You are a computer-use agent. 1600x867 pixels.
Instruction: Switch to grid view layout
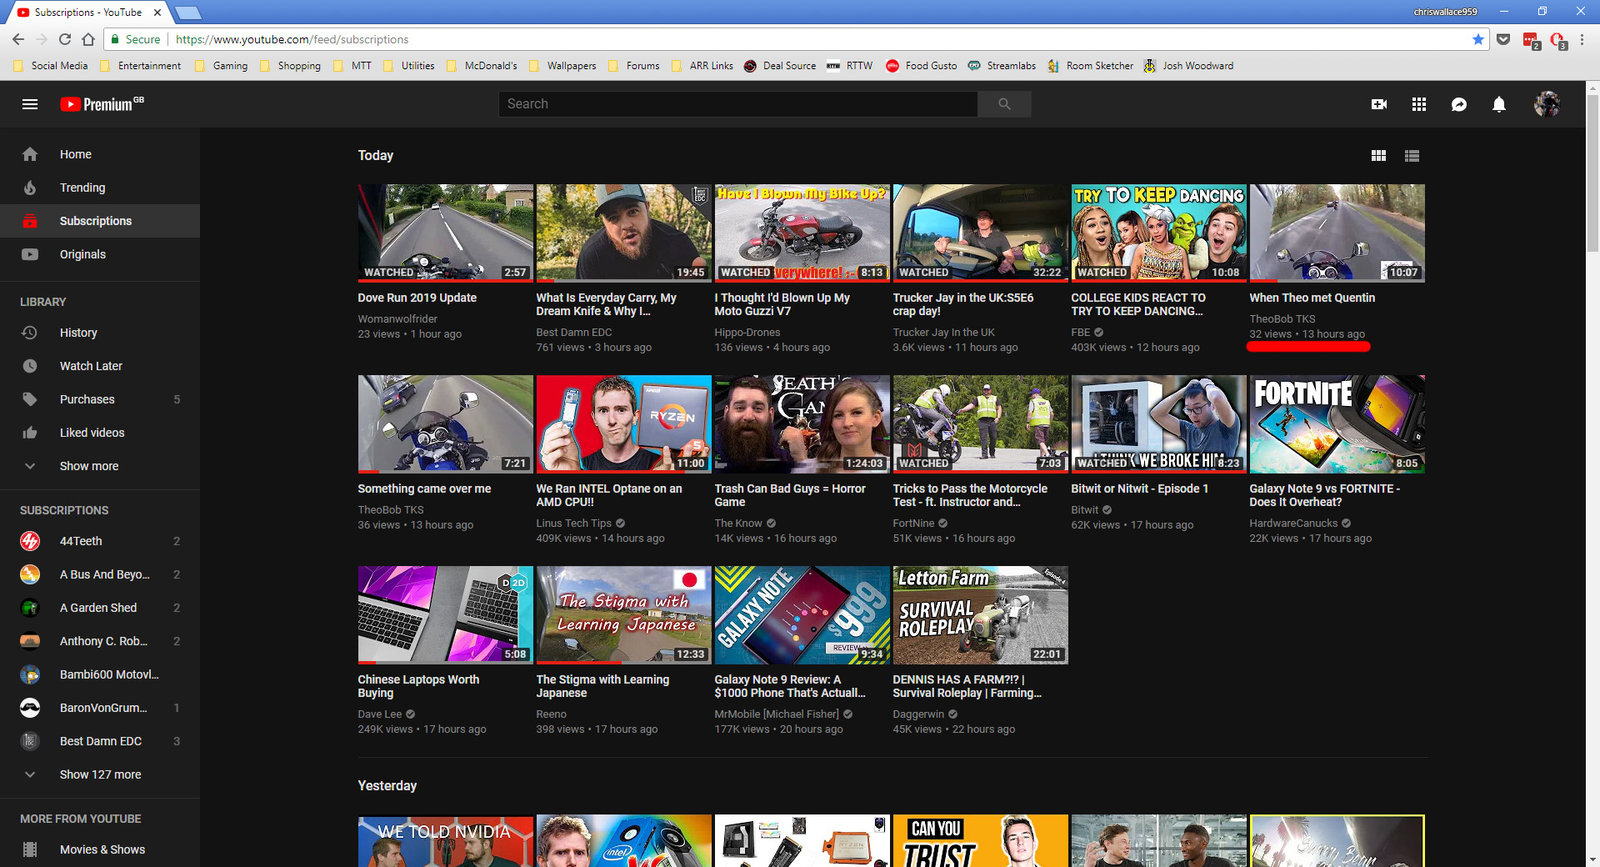click(x=1379, y=156)
